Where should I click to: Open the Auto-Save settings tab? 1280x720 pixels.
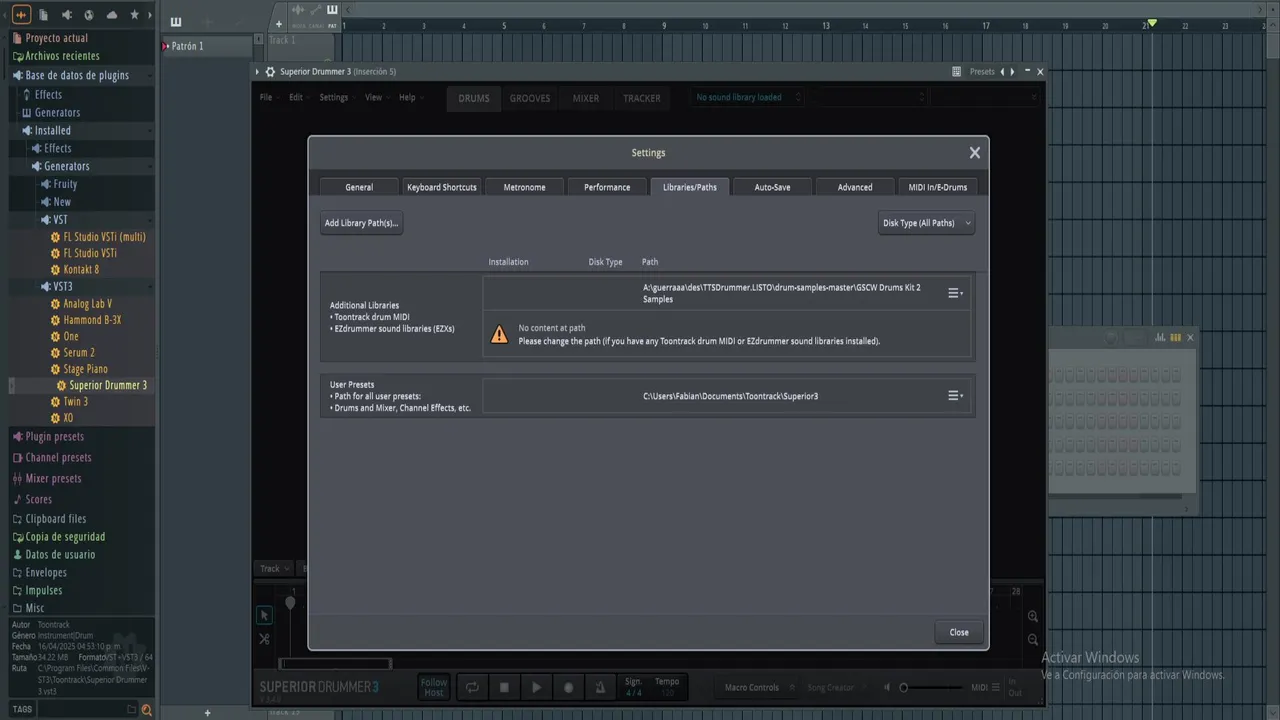[772, 187]
